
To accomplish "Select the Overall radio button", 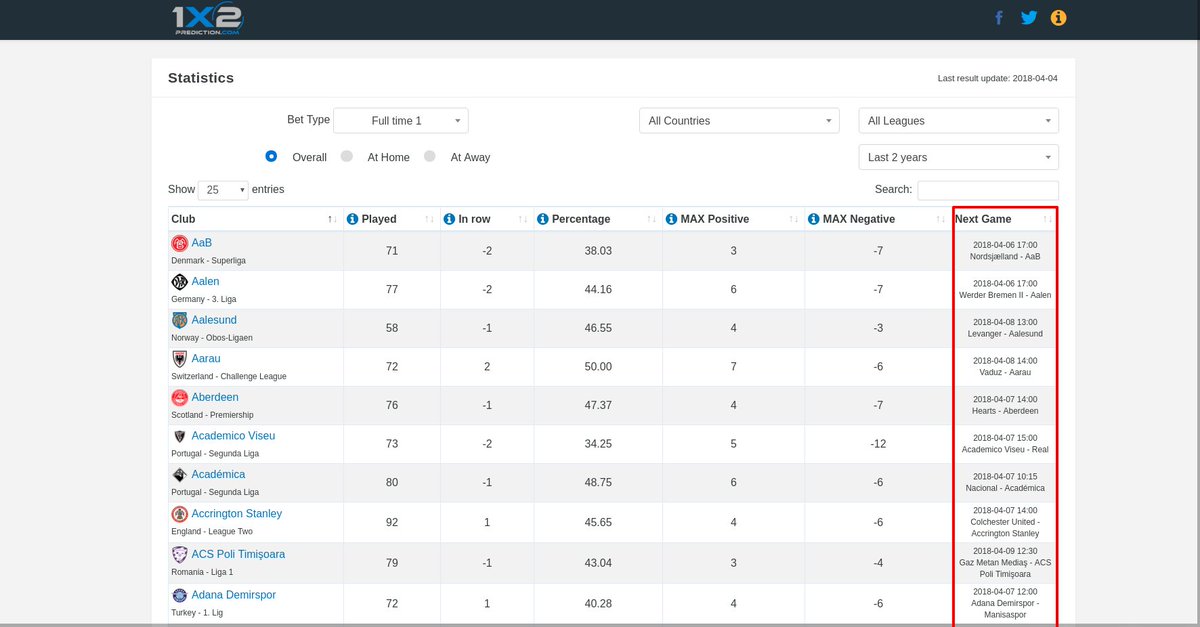I will point(271,156).
